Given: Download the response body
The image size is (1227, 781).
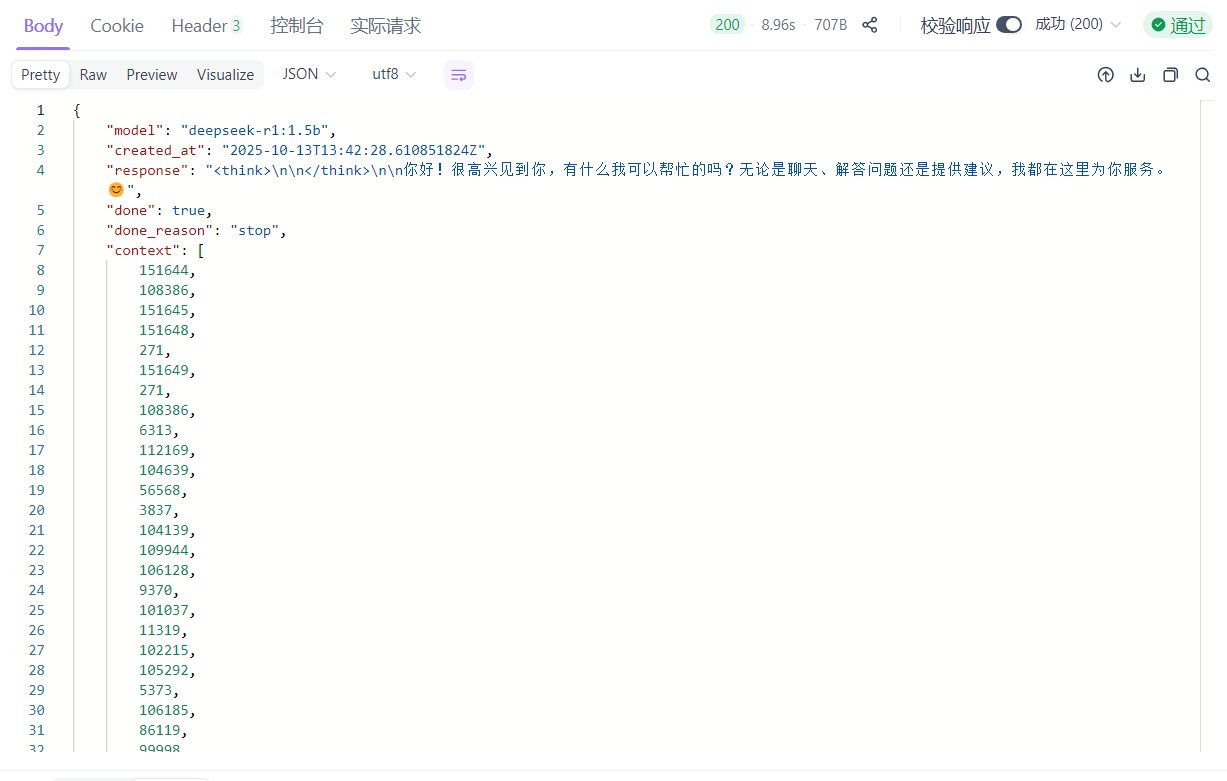Looking at the screenshot, I should coord(1137,75).
